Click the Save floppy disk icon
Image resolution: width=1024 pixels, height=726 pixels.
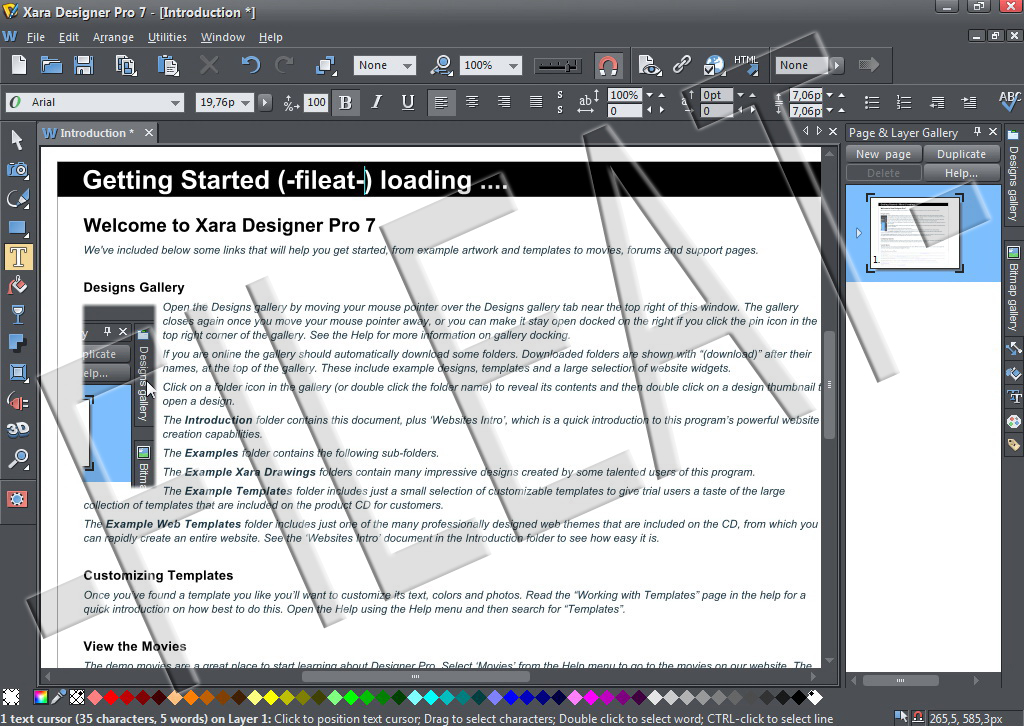click(84, 65)
